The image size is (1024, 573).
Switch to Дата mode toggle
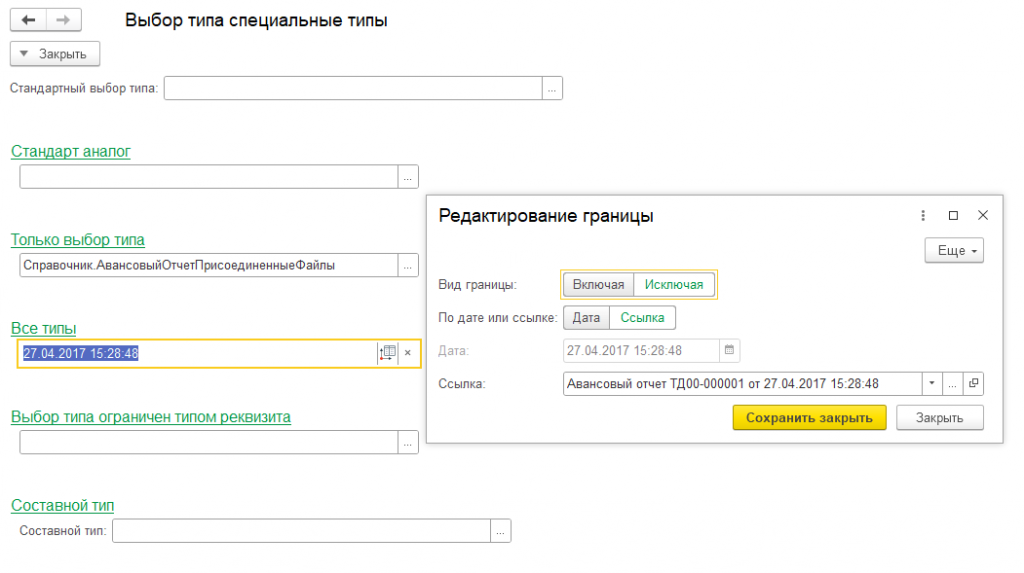pos(586,318)
